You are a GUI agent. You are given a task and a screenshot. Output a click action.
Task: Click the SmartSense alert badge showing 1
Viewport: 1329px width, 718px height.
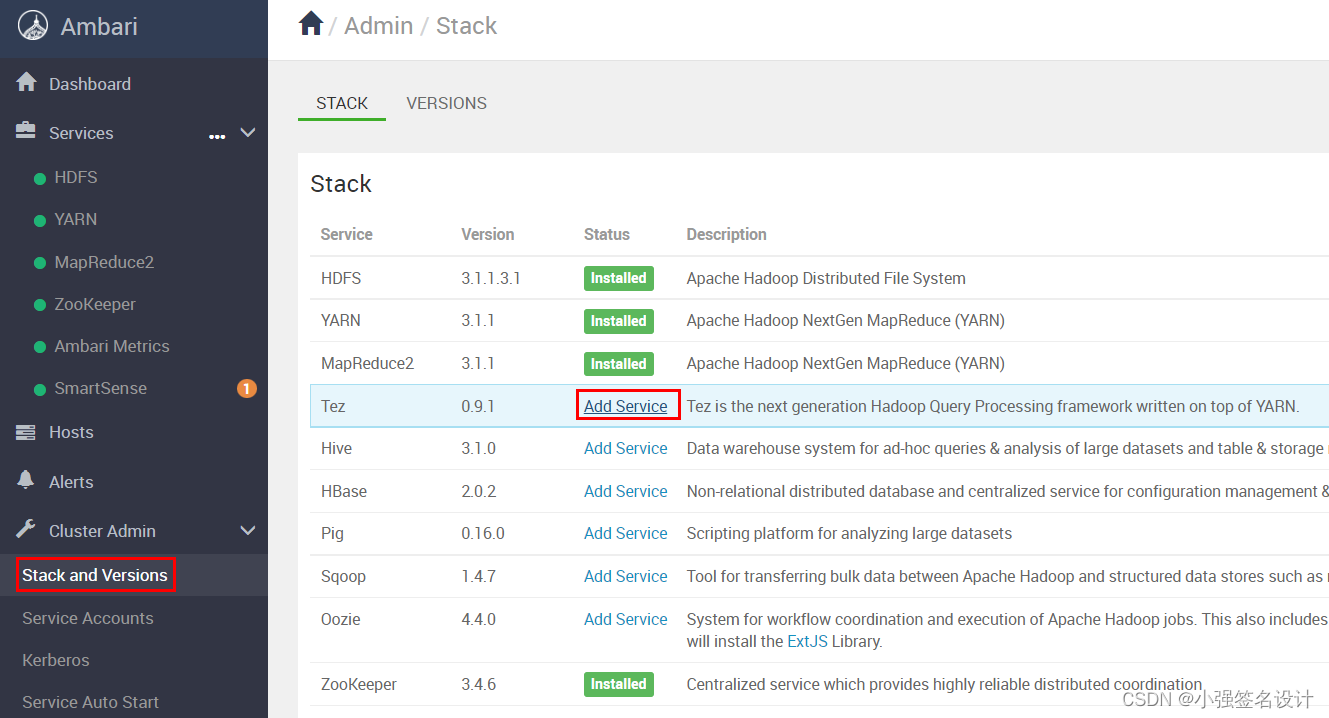pyautogui.click(x=246, y=388)
